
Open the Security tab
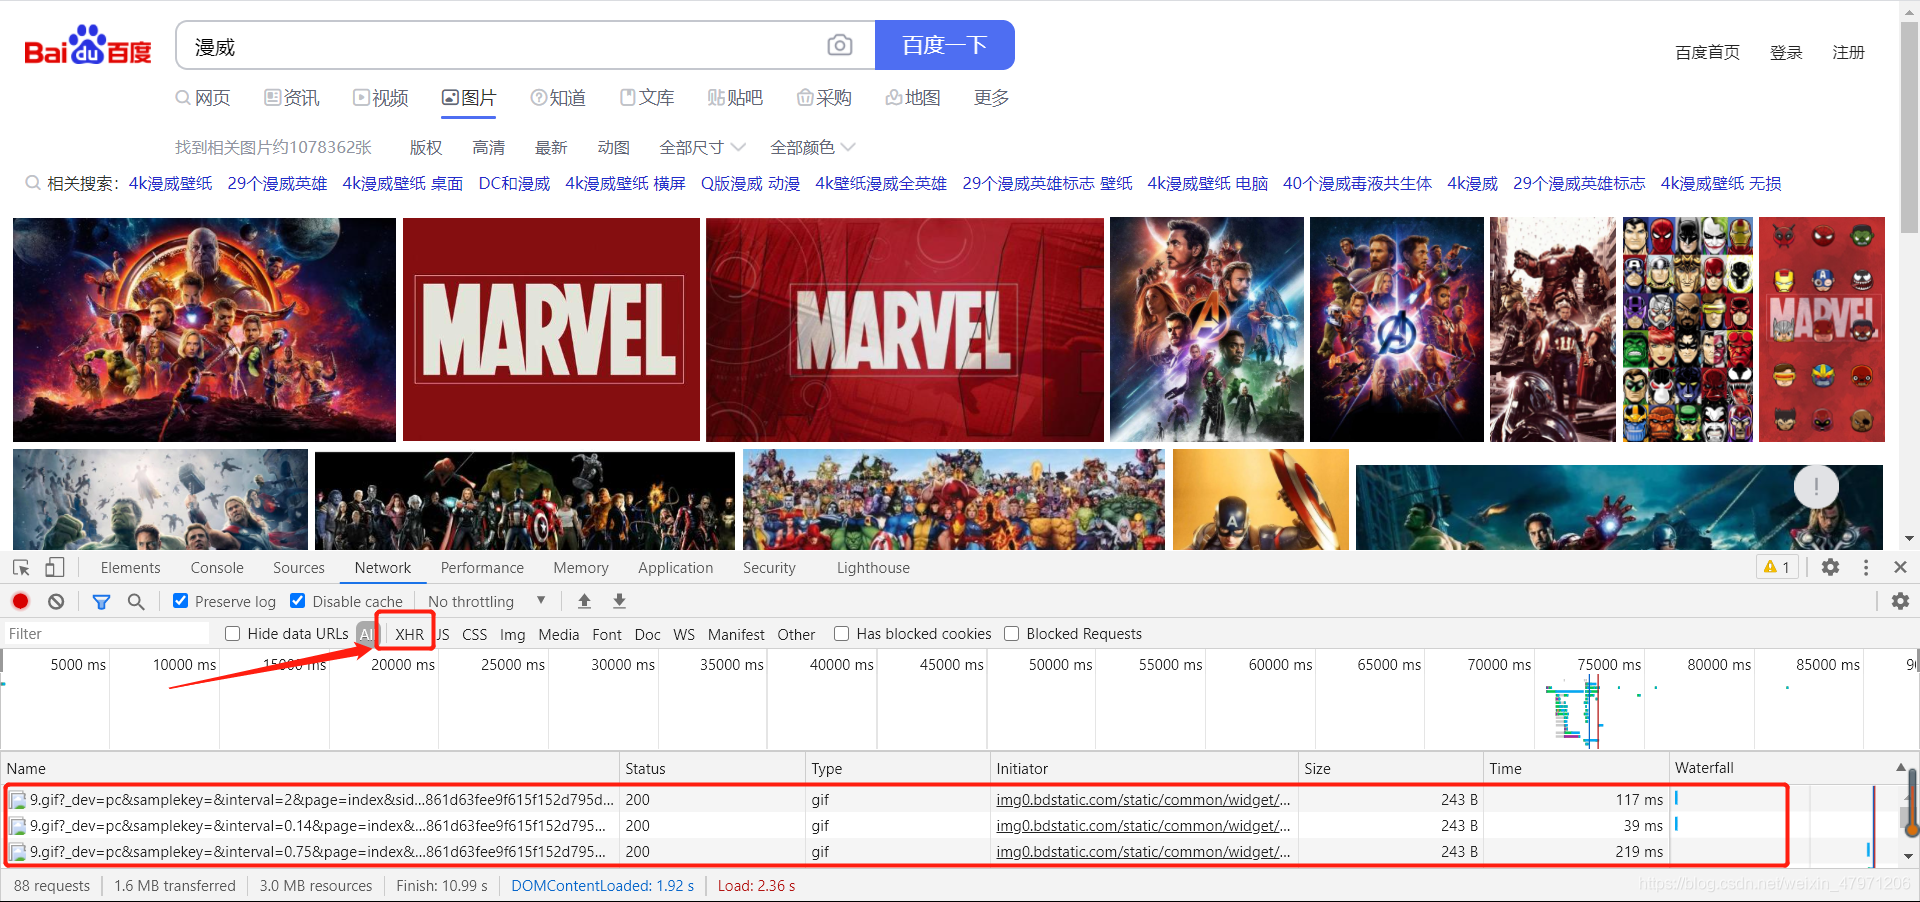[x=769, y=568]
